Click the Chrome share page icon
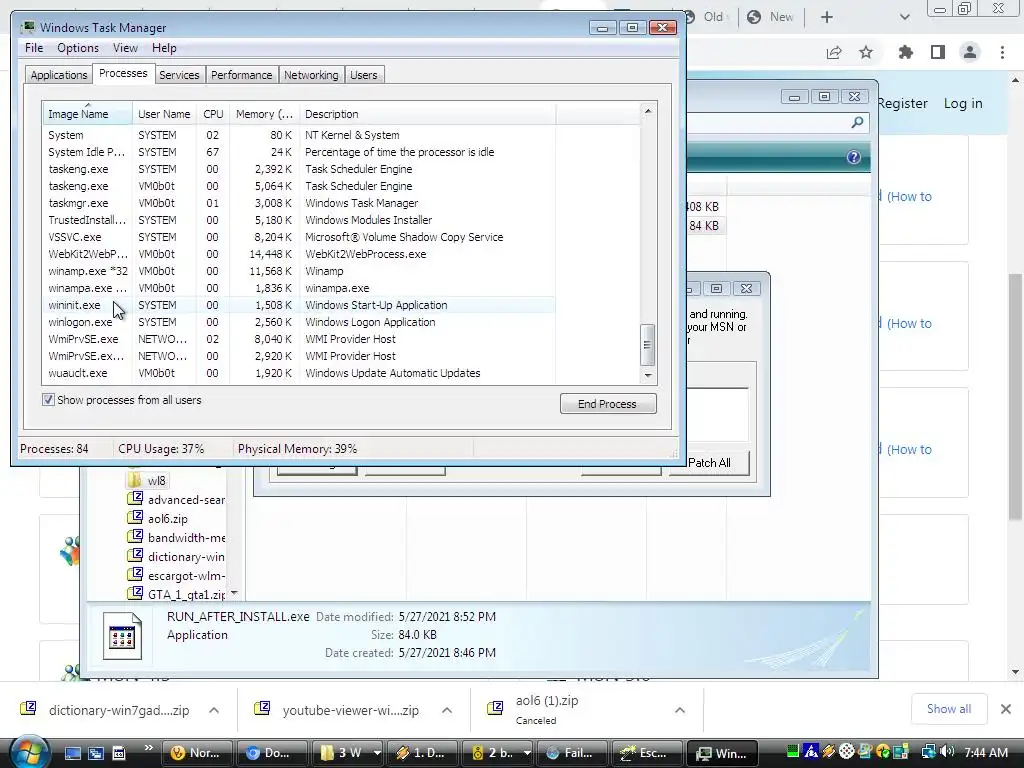The height and width of the screenshot is (768, 1024). pos(834,52)
